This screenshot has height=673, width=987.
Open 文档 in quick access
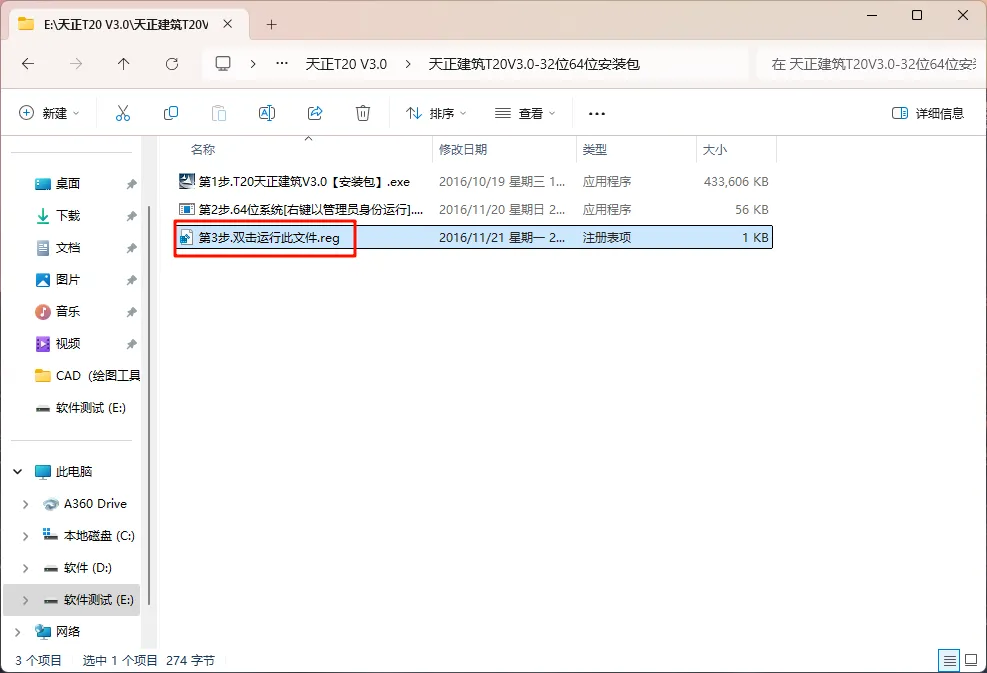coord(68,247)
